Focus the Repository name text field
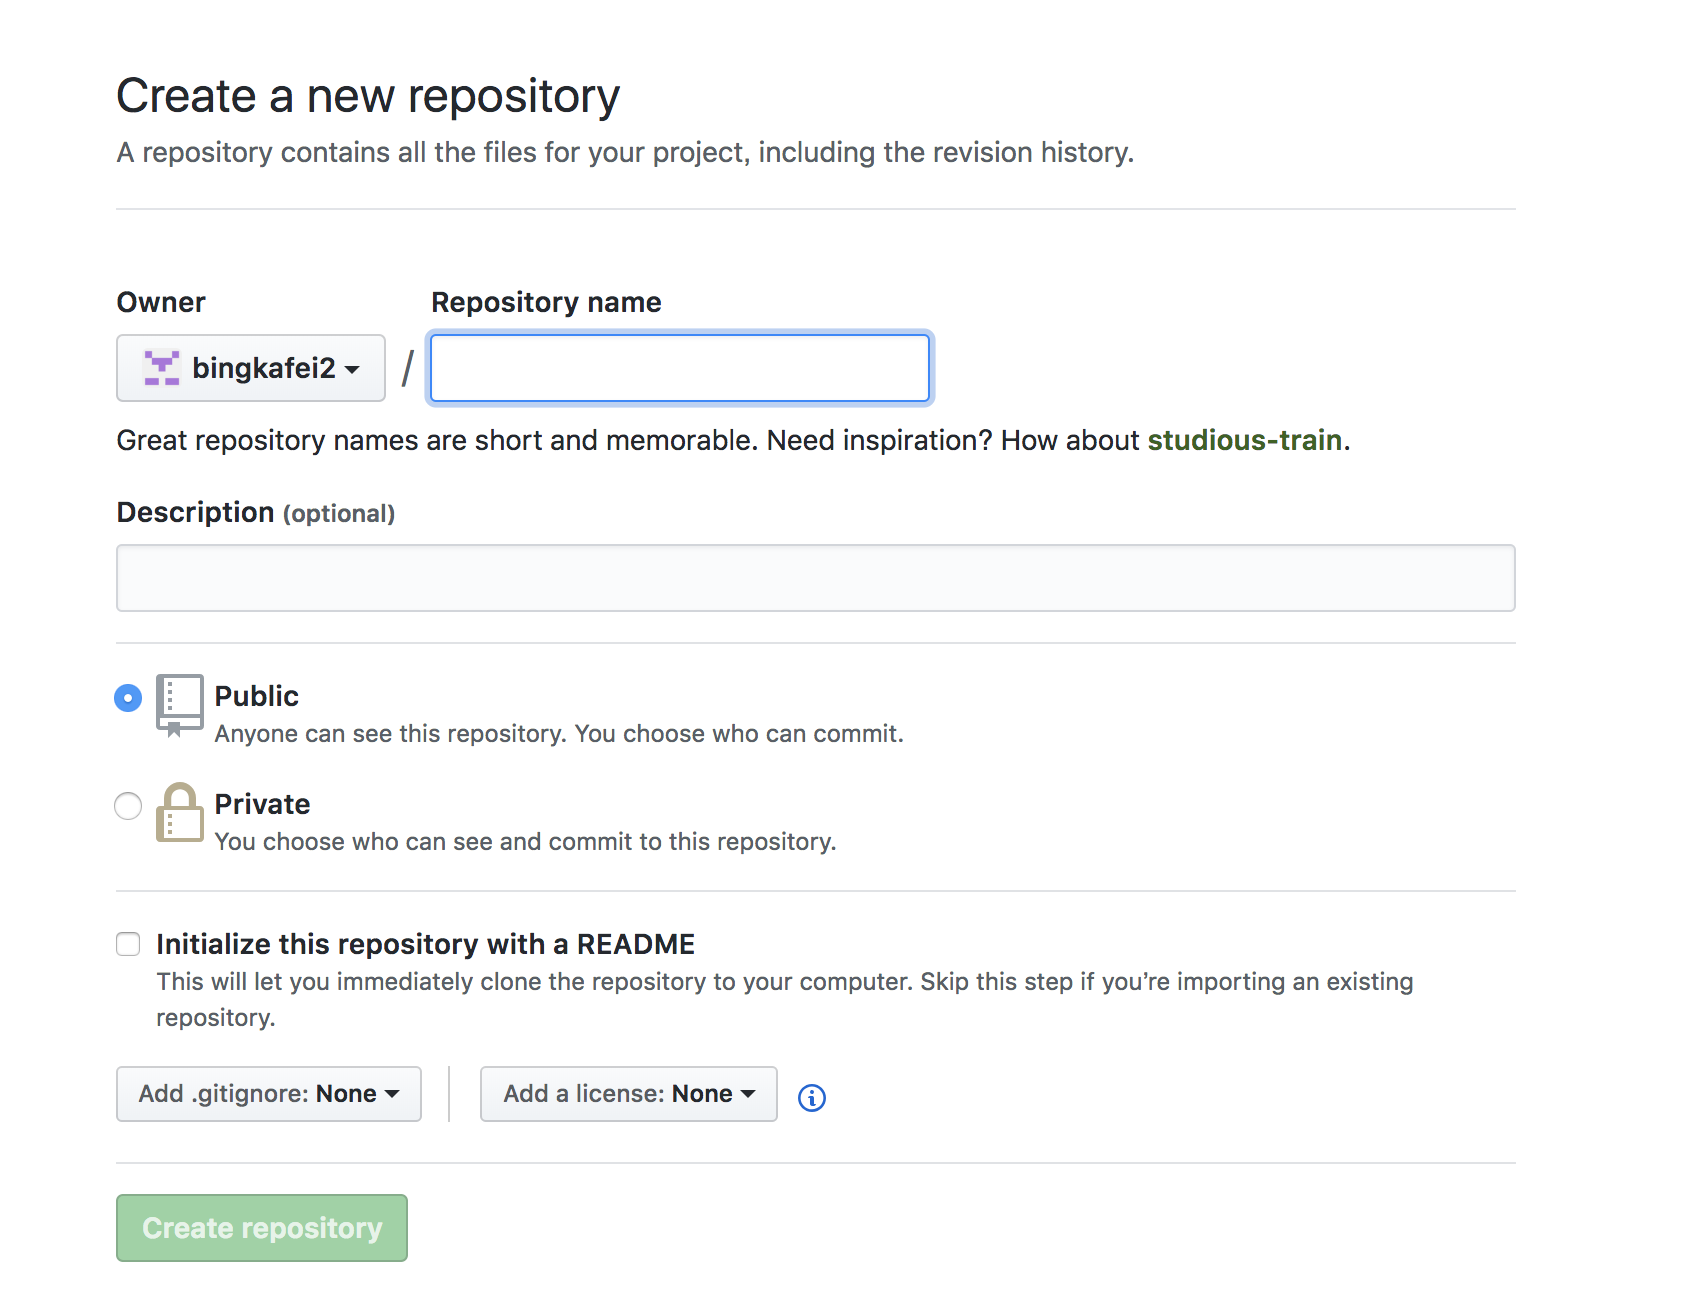Viewport: 1686px width, 1306px height. [680, 368]
